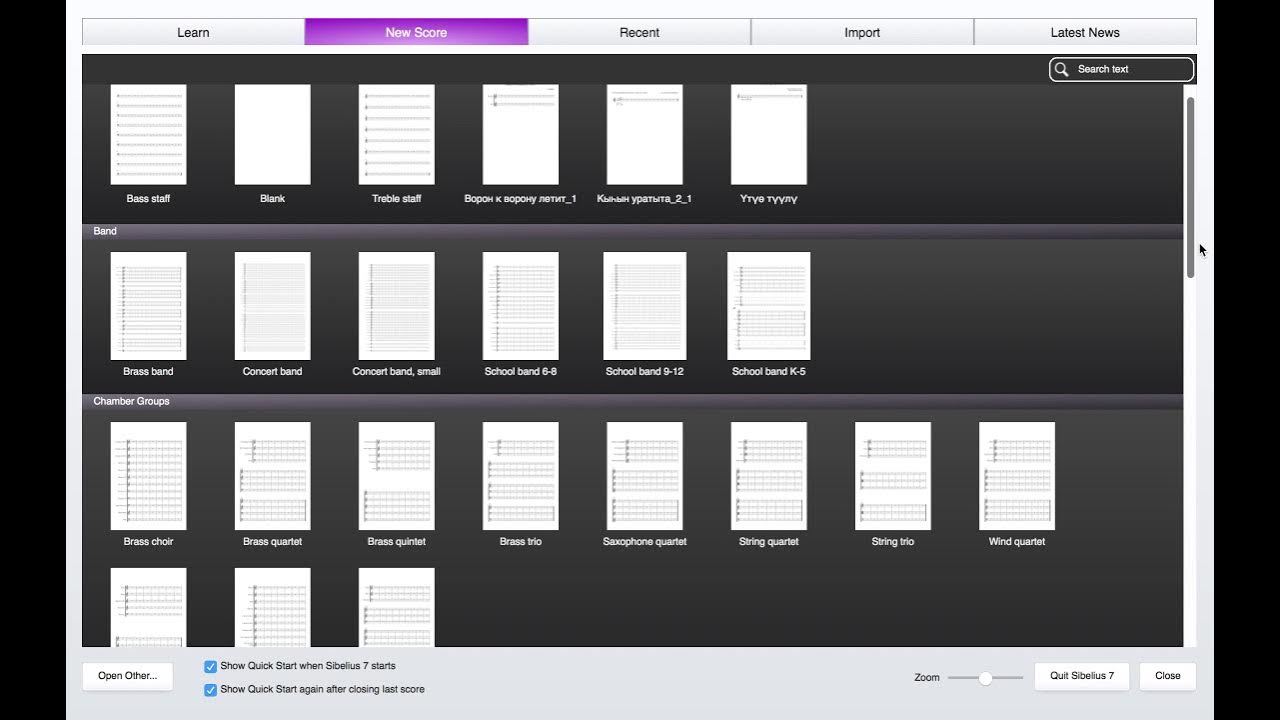Collapse the Band category header
Image resolution: width=1280 pixels, height=720 pixels.
[632, 231]
